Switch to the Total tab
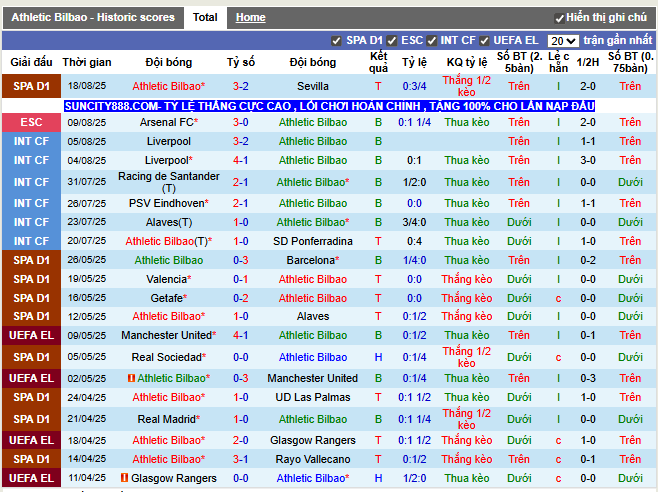658x492 pixels. point(205,17)
